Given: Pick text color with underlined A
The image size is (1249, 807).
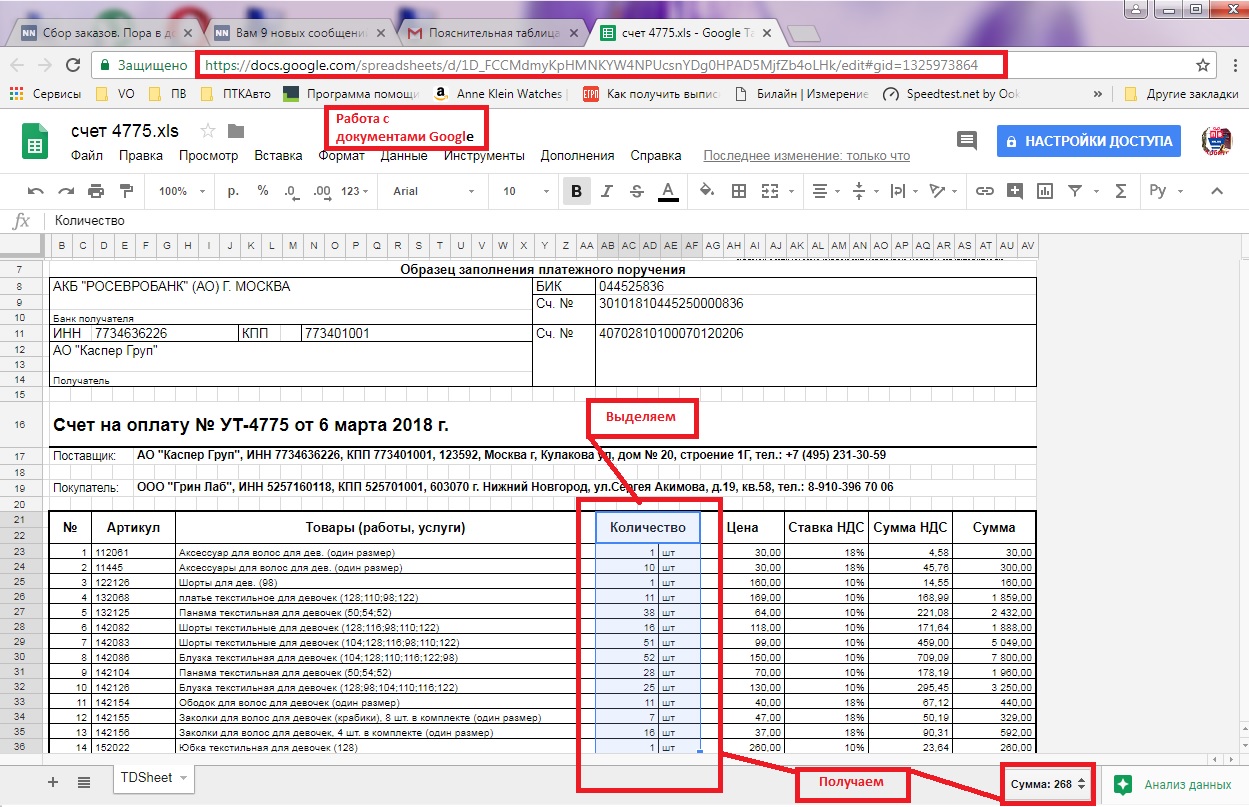Looking at the screenshot, I should [668, 191].
